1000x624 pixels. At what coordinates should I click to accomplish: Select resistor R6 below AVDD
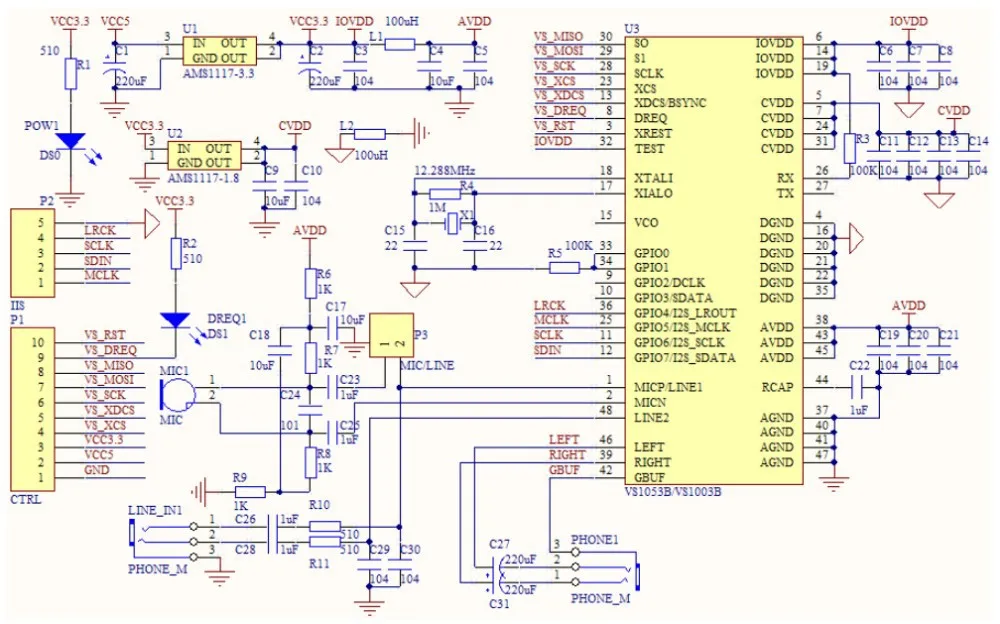(311, 284)
